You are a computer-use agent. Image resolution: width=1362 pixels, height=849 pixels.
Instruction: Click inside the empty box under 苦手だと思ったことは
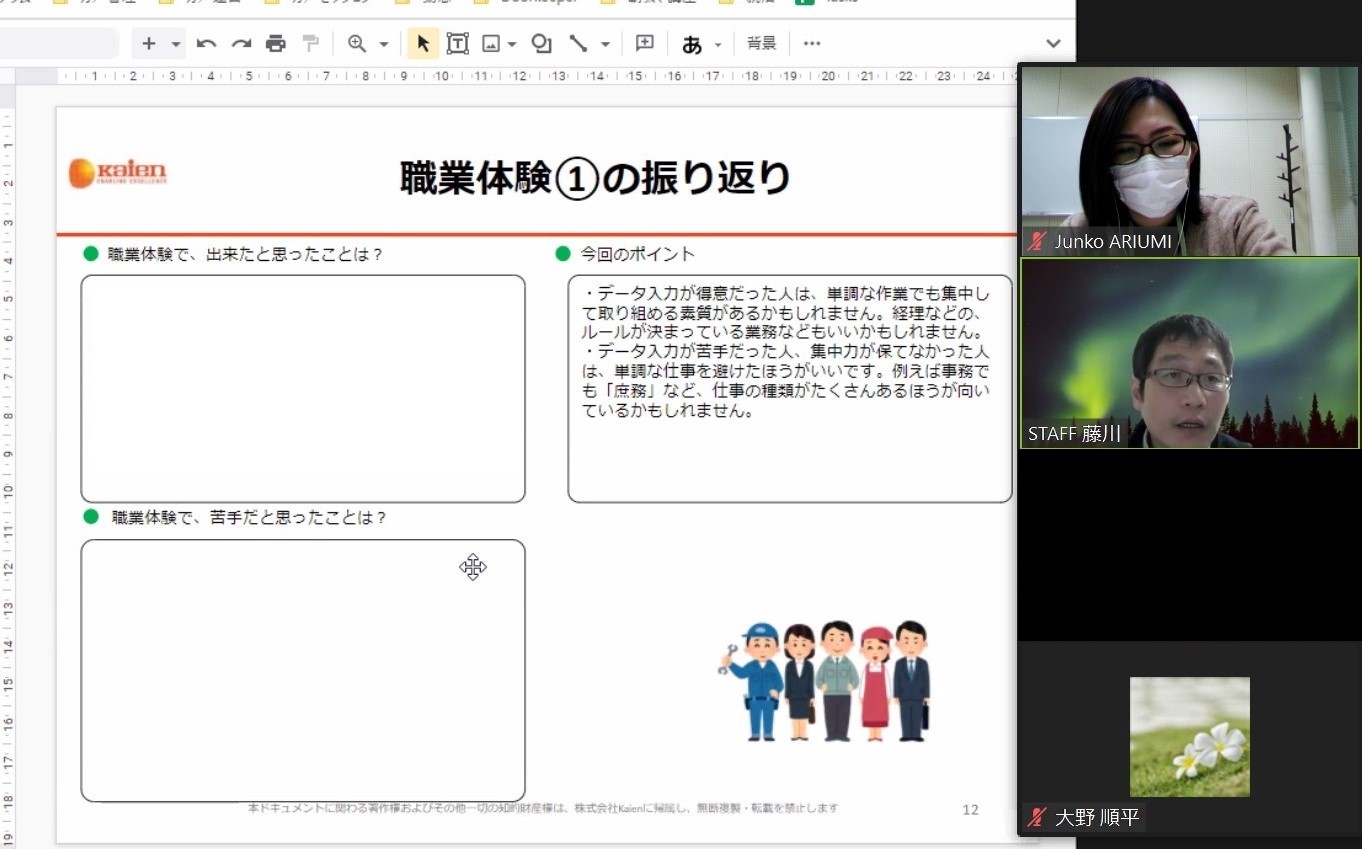pyautogui.click(x=303, y=670)
